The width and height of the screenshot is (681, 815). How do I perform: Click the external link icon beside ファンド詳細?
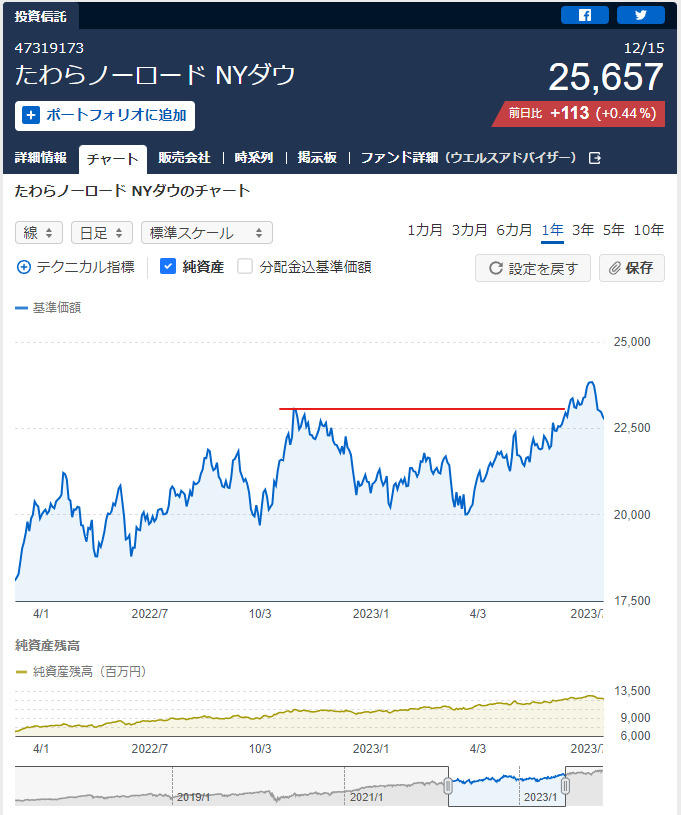point(595,158)
